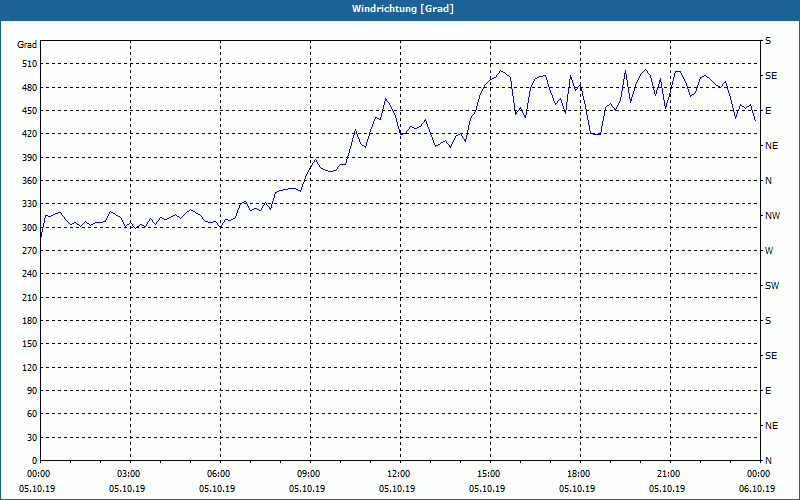Viewport: 800px width, 500px height.
Task: Select the 420 value on the degree axis
Action: pyautogui.click(x=30, y=134)
